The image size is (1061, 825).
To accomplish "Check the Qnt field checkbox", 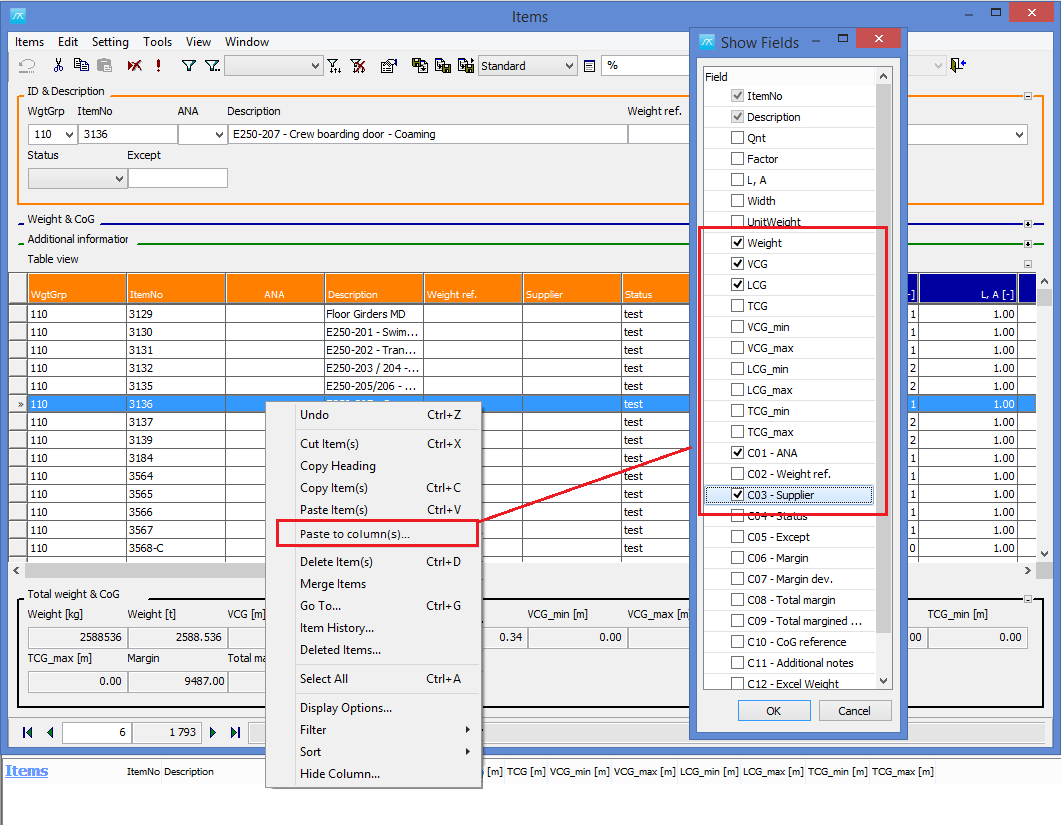I will tap(738, 138).
